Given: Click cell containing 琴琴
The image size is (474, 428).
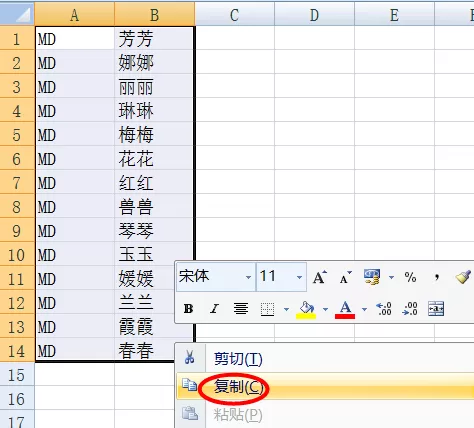Looking at the screenshot, I should click(154, 231).
